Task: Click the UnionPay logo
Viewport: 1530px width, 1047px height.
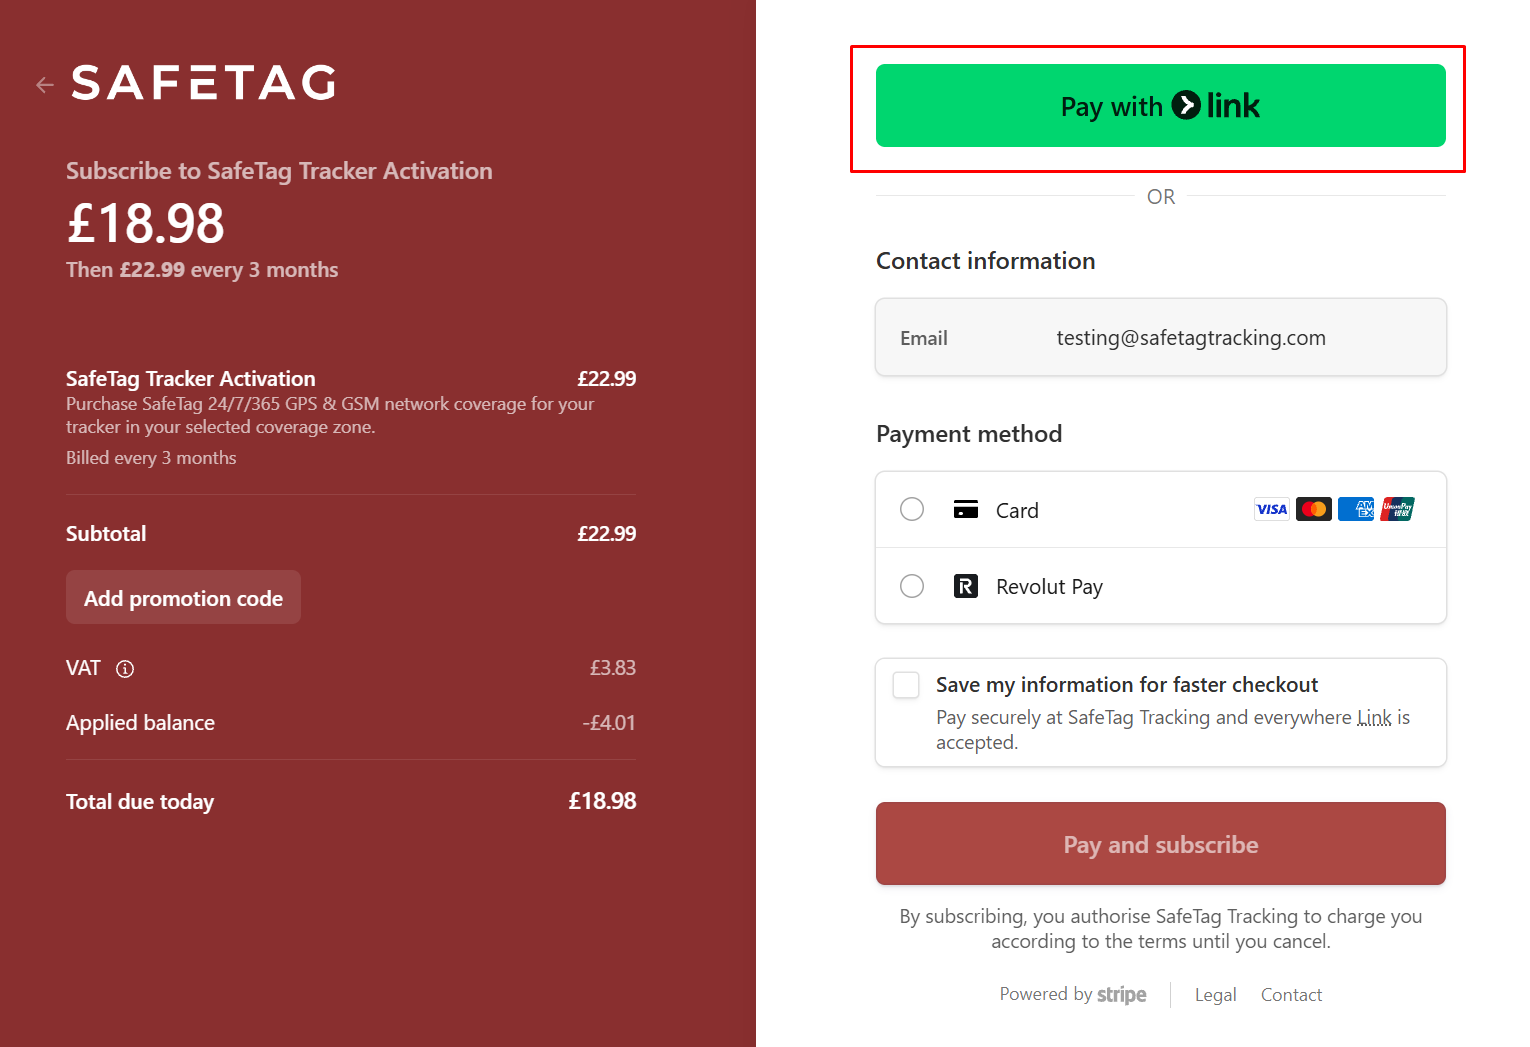Action: pos(1397,509)
